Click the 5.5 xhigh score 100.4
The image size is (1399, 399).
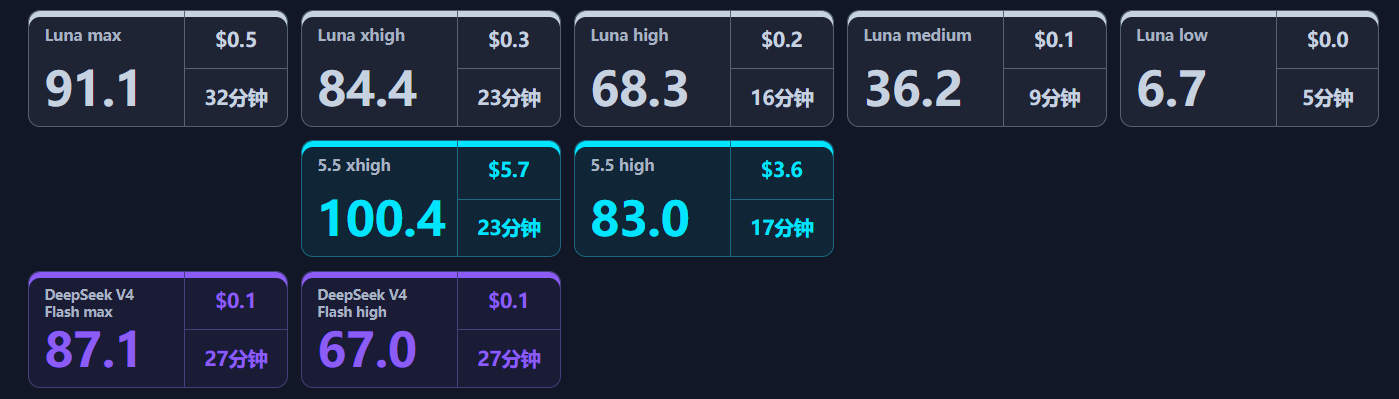(381, 219)
